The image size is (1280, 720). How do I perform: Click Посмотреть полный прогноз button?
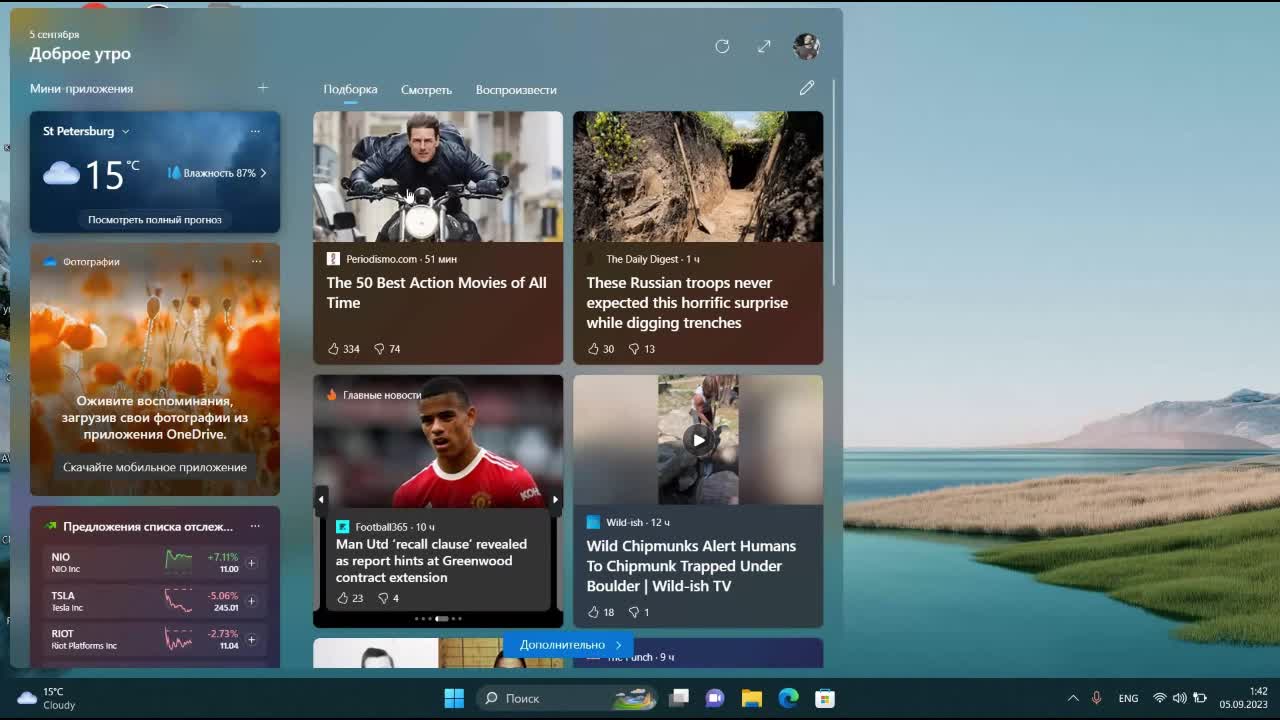pyautogui.click(x=155, y=219)
